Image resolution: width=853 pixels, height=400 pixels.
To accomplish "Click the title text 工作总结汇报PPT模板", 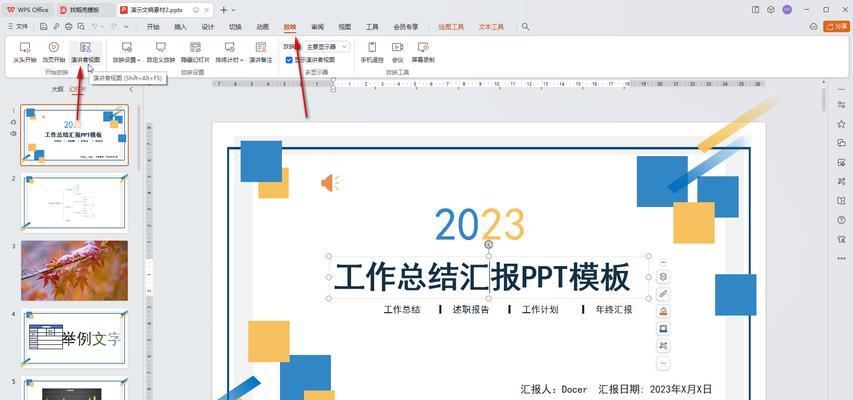I will (482, 277).
